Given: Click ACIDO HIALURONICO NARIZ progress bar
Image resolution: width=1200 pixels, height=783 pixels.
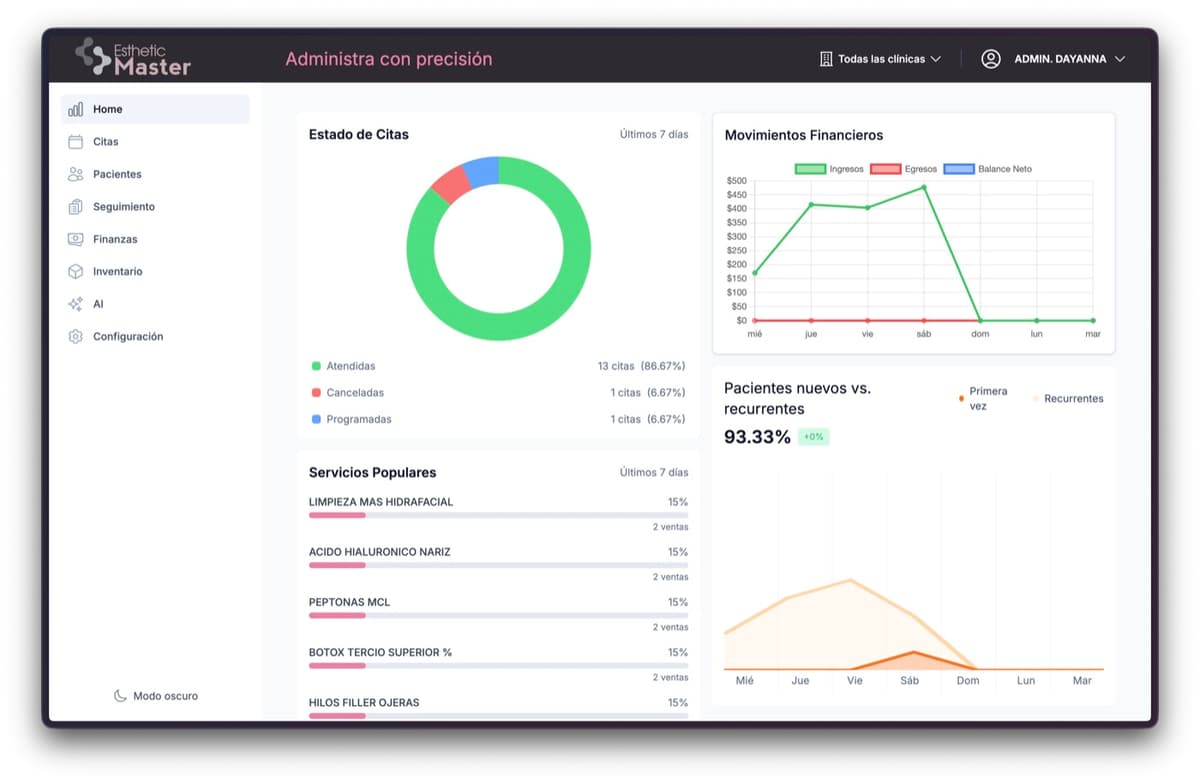Looking at the screenshot, I should 498,565.
